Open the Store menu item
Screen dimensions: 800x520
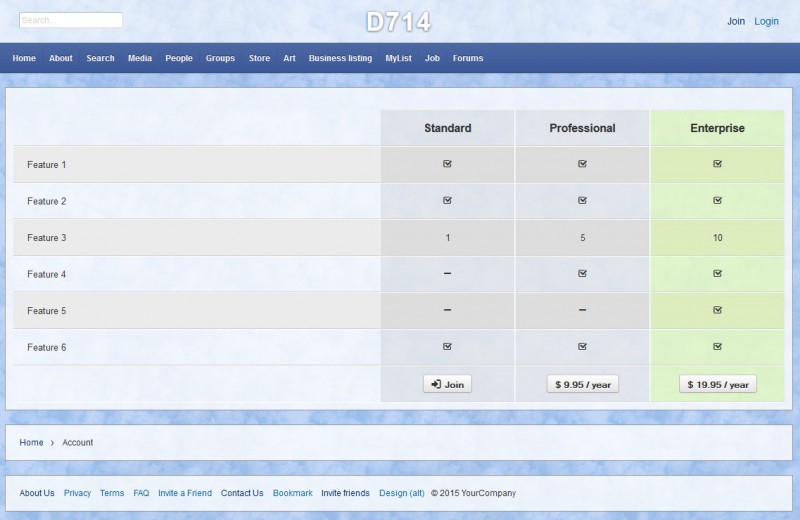click(x=260, y=58)
